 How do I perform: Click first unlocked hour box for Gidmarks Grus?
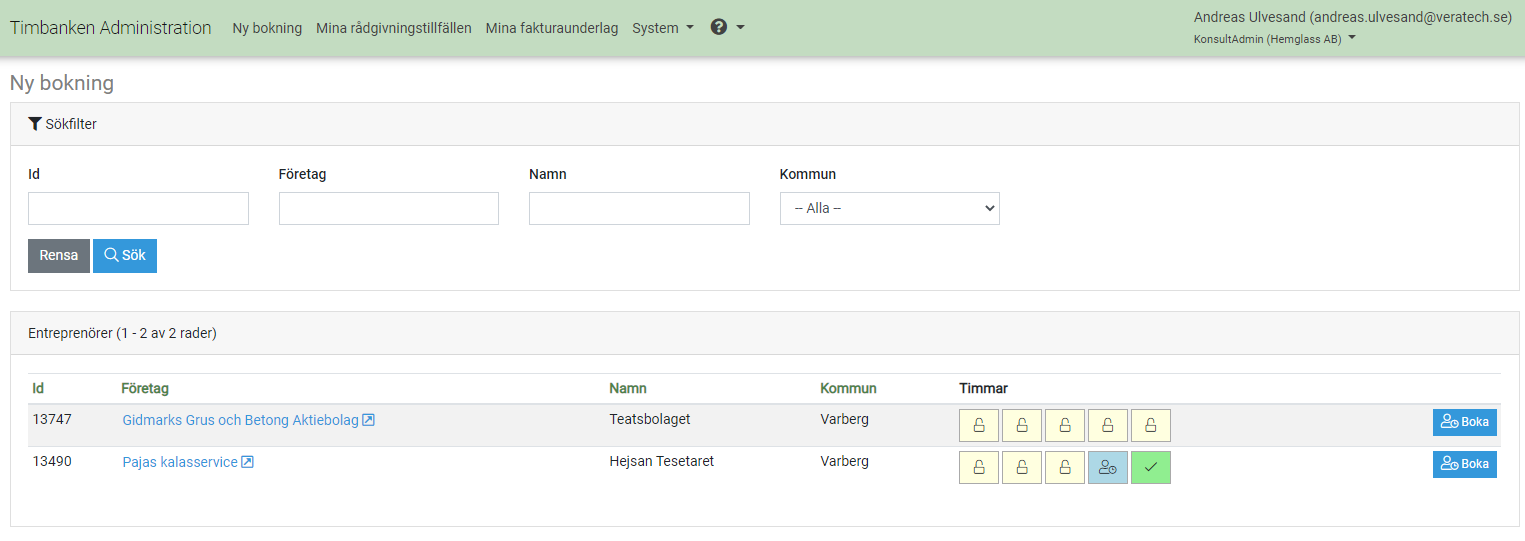point(979,425)
